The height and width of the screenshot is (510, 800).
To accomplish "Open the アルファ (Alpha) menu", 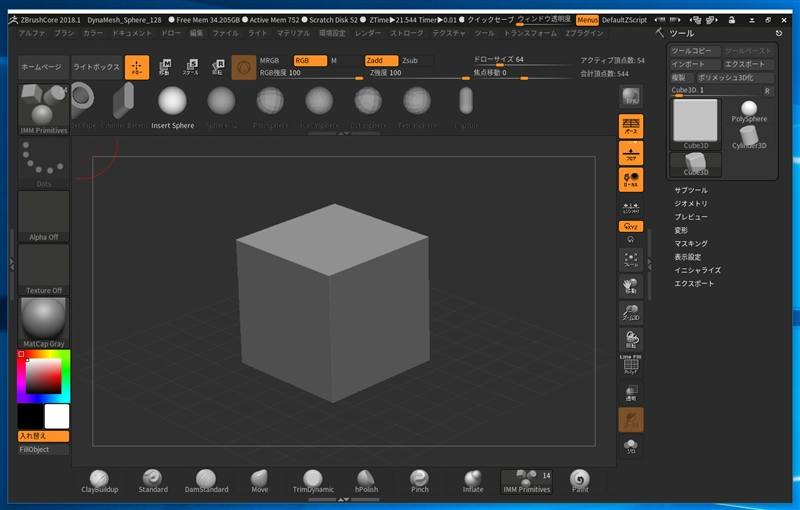I will [32, 33].
